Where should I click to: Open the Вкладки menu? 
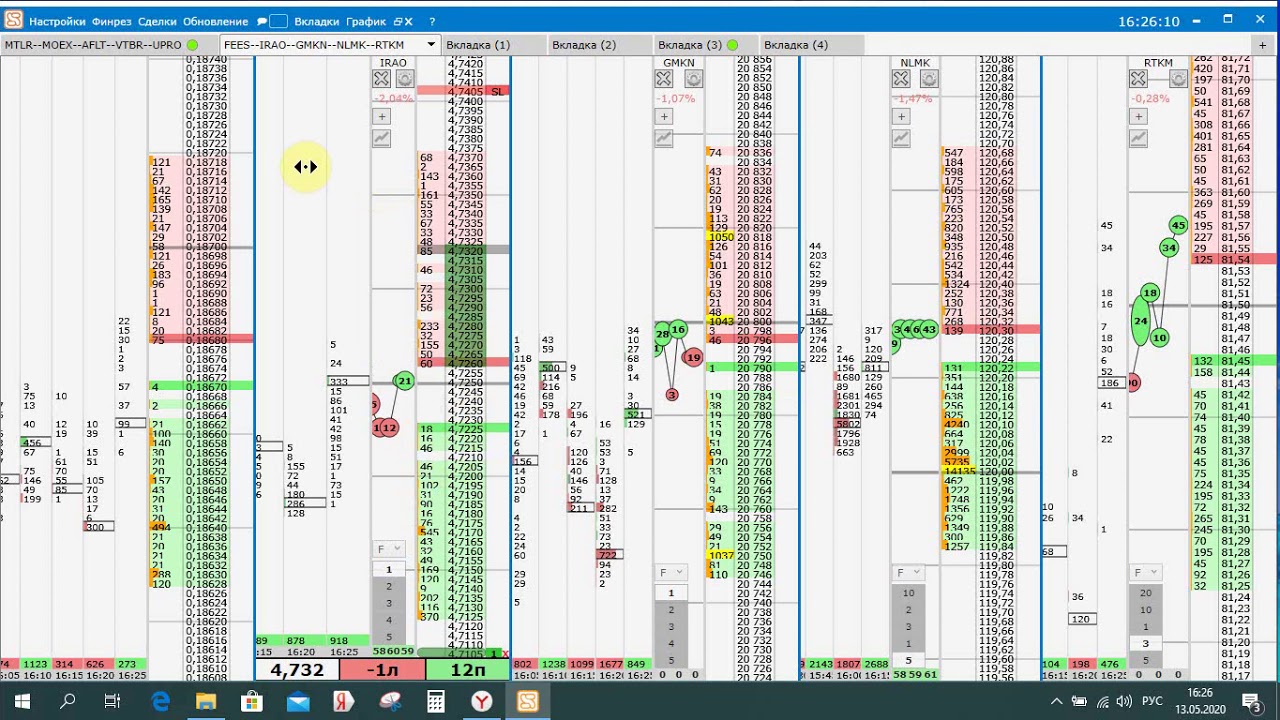coord(317,21)
